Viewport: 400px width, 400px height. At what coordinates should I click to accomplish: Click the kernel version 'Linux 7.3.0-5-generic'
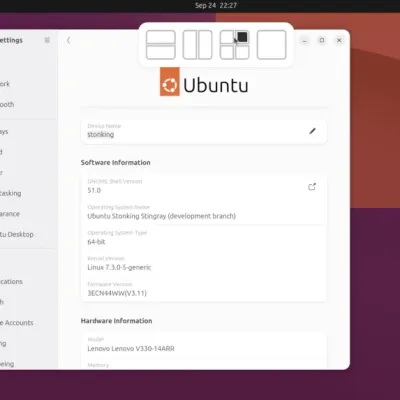(x=119, y=267)
